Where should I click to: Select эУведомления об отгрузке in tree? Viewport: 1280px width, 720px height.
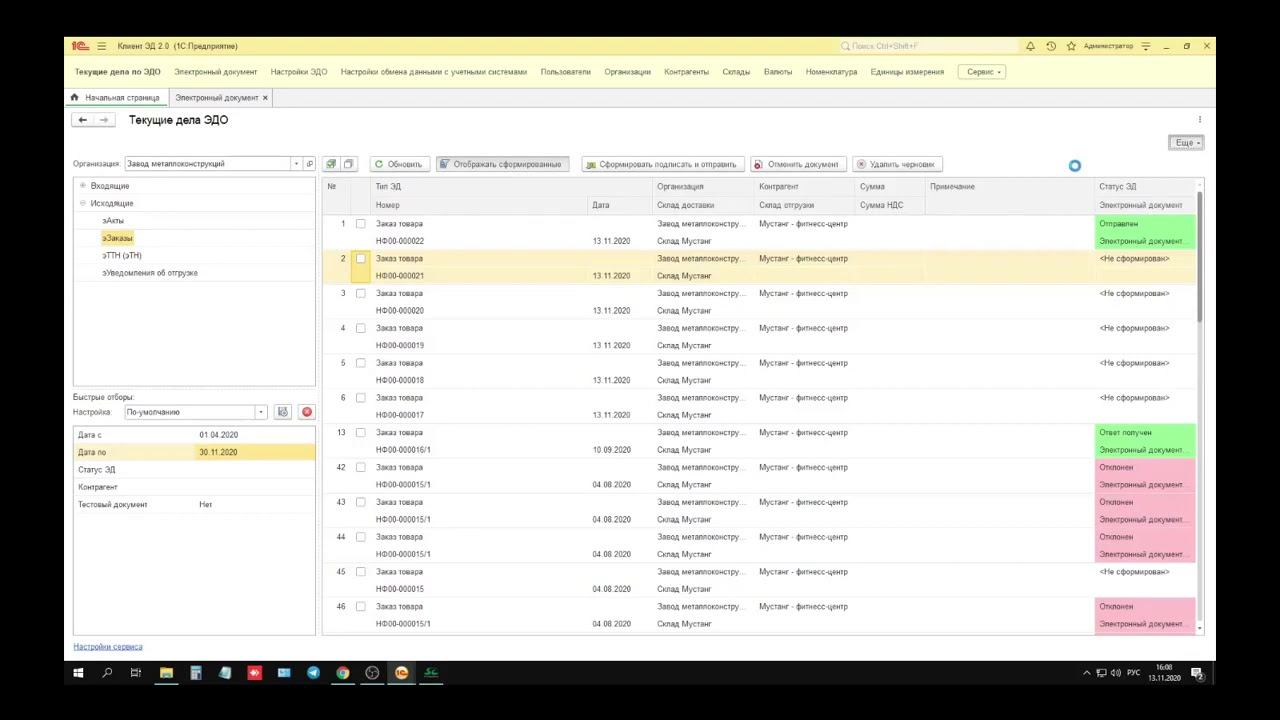[150, 273]
